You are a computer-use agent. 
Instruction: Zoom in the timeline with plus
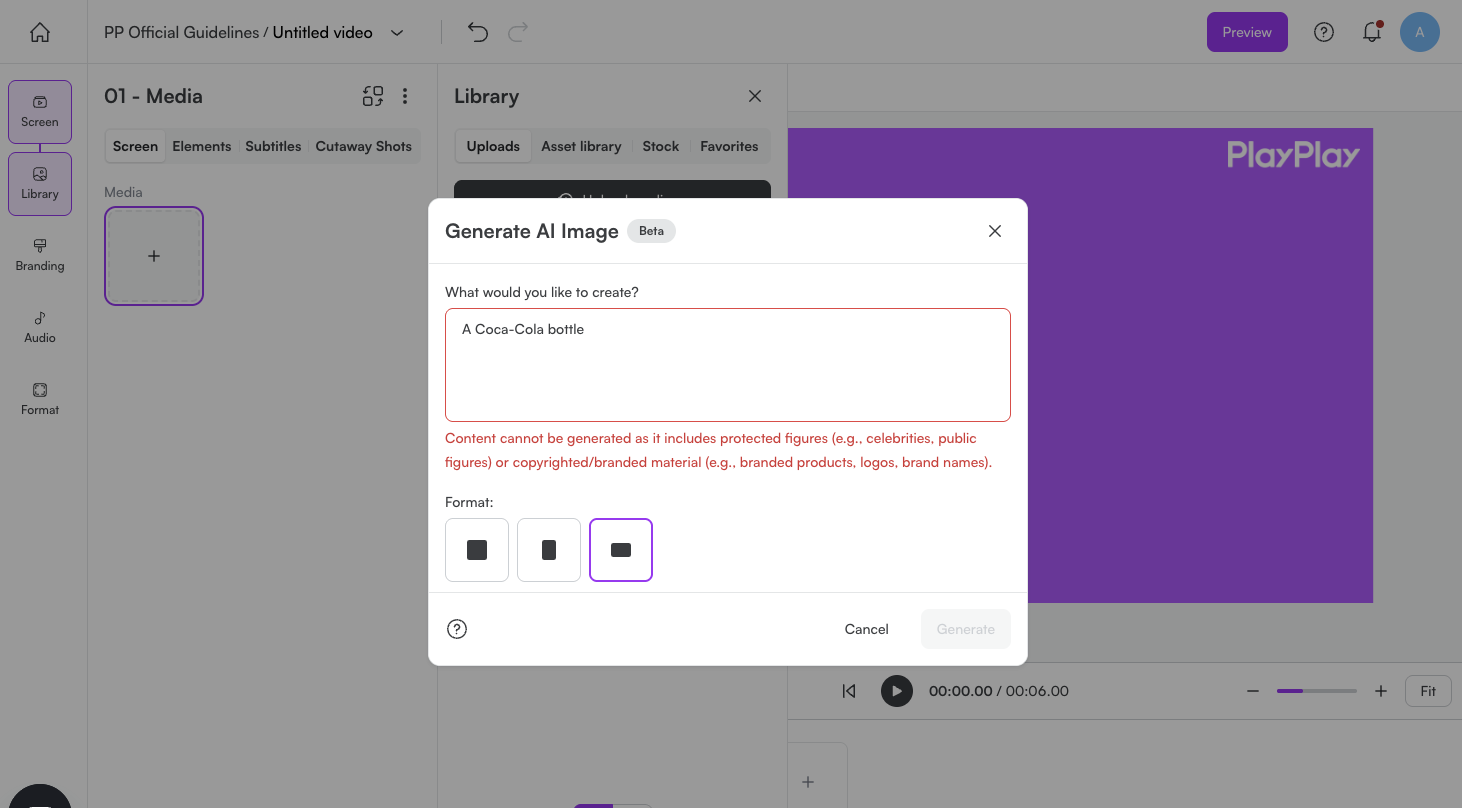[x=1381, y=691]
